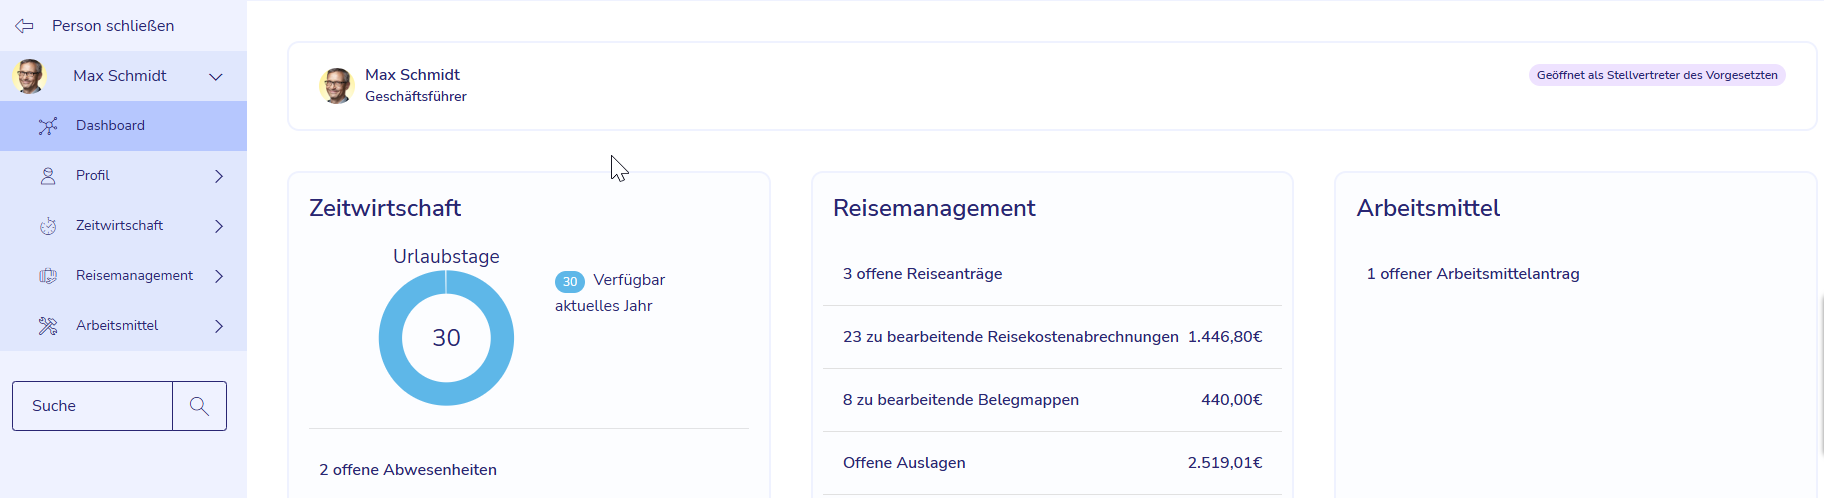The image size is (1824, 498).
Task: Click the Urlaubstage donut chart
Action: coord(446,338)
